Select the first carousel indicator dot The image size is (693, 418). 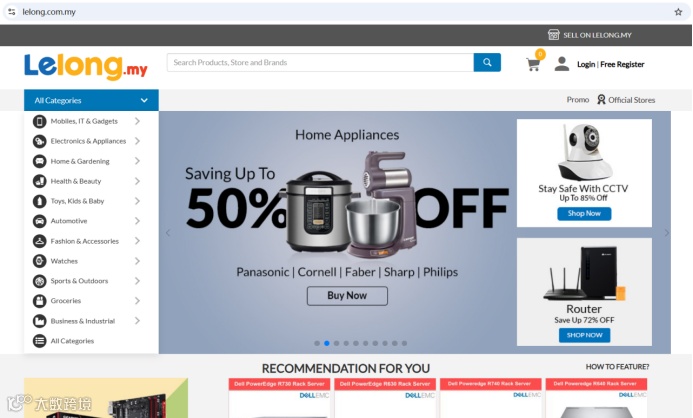[317, 343]
